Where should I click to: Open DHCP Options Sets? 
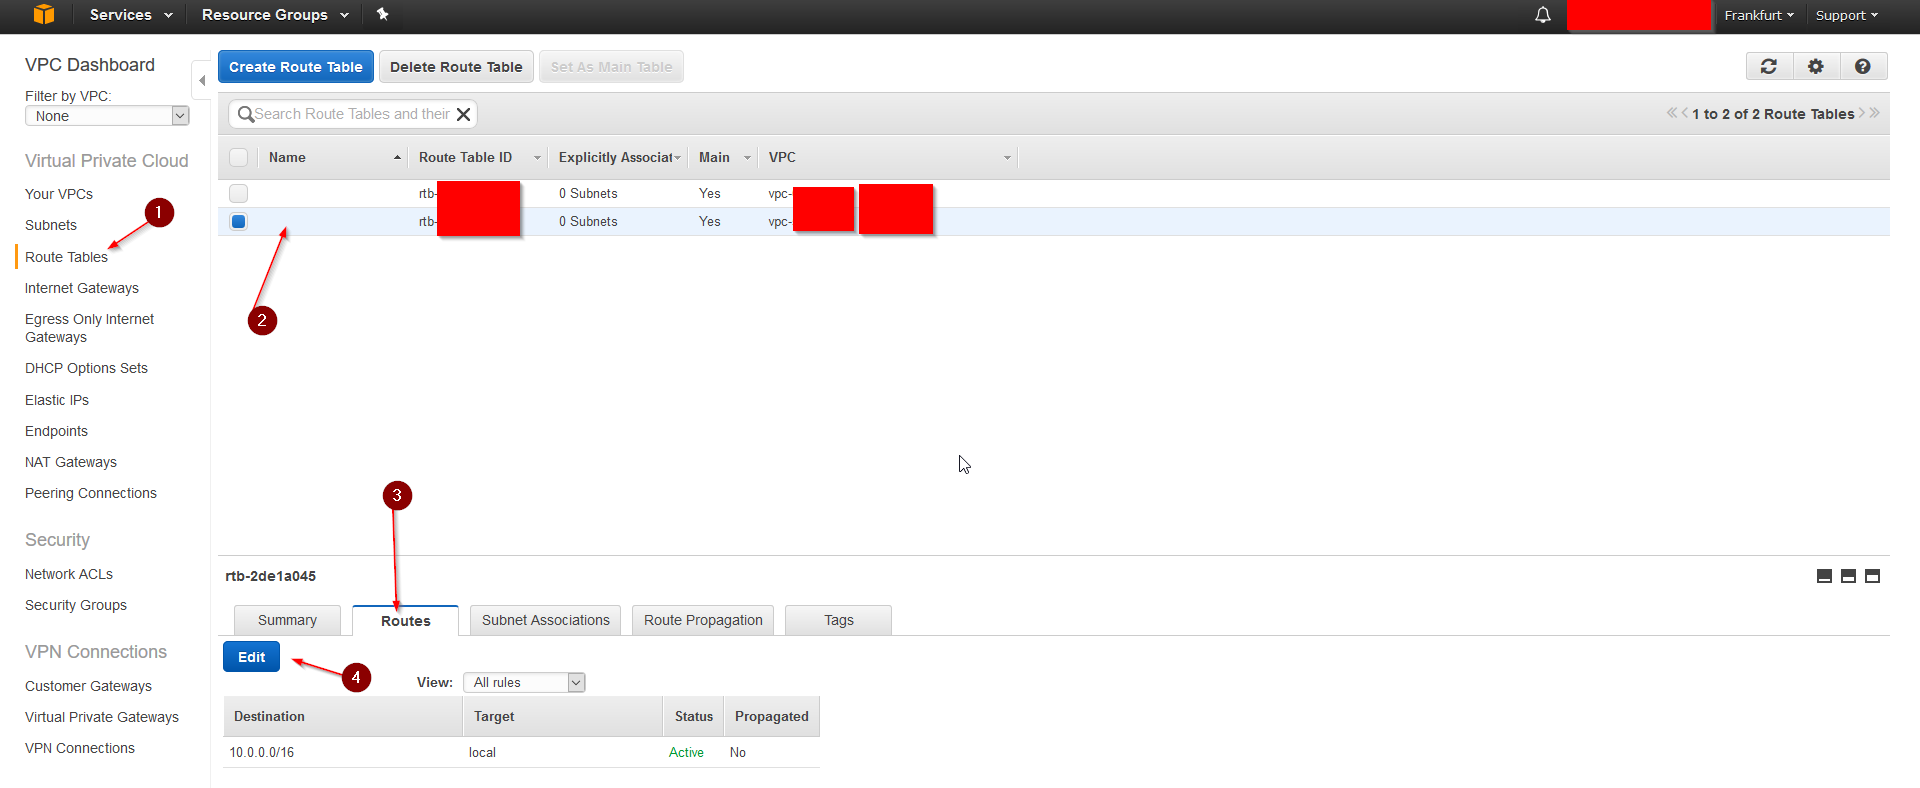tap(86, 368)
